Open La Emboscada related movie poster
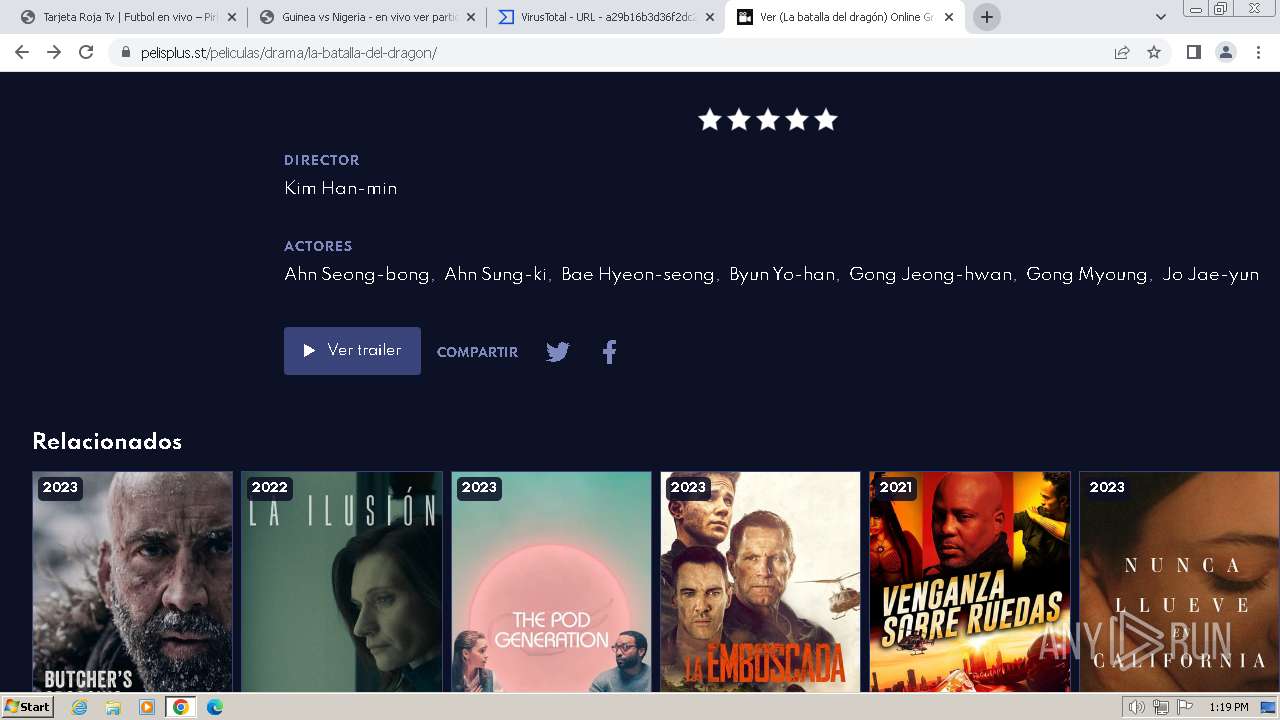Viewport: 1280px width, 720px height. (x=760, y=582)
